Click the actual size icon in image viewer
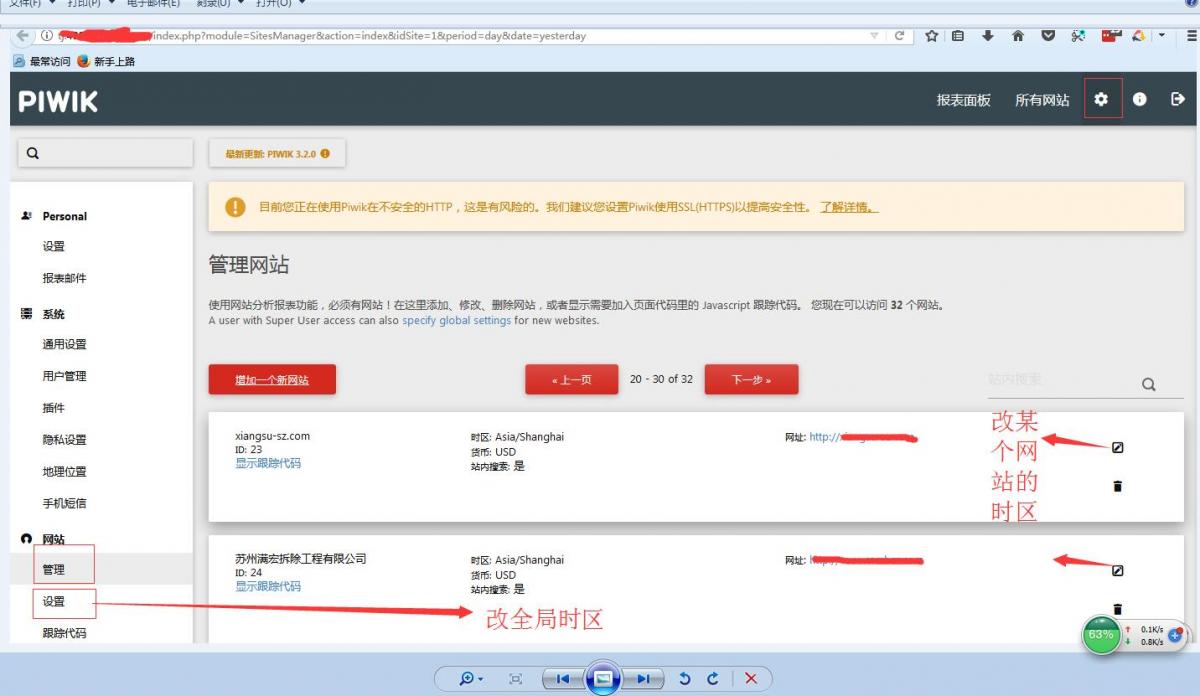This screenshot has width=1200, height=696. (516, 679)
